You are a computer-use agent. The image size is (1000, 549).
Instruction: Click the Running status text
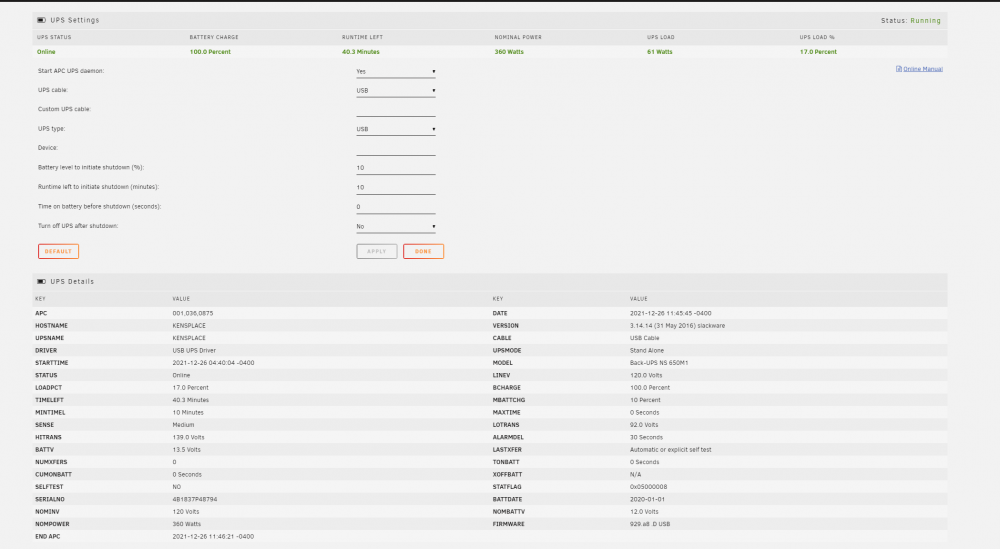(925, 20)
